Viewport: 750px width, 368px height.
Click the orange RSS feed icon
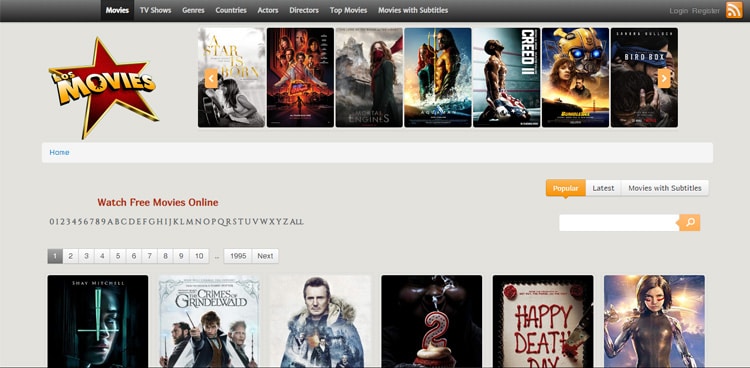coord(734,10)
